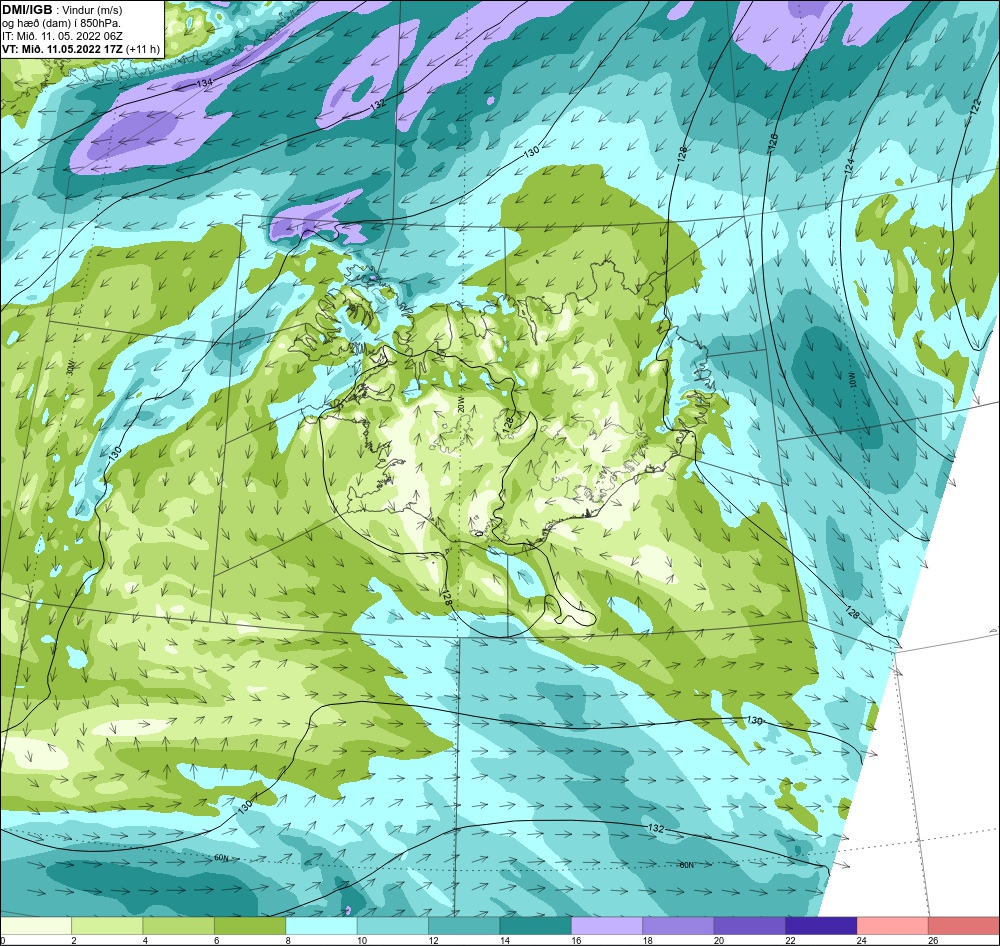This screenshot has width=1000, height=946.
Task: Select the 6–8 m/s green legend swatch
Action: pyautogui.click(x=250, y=925)
